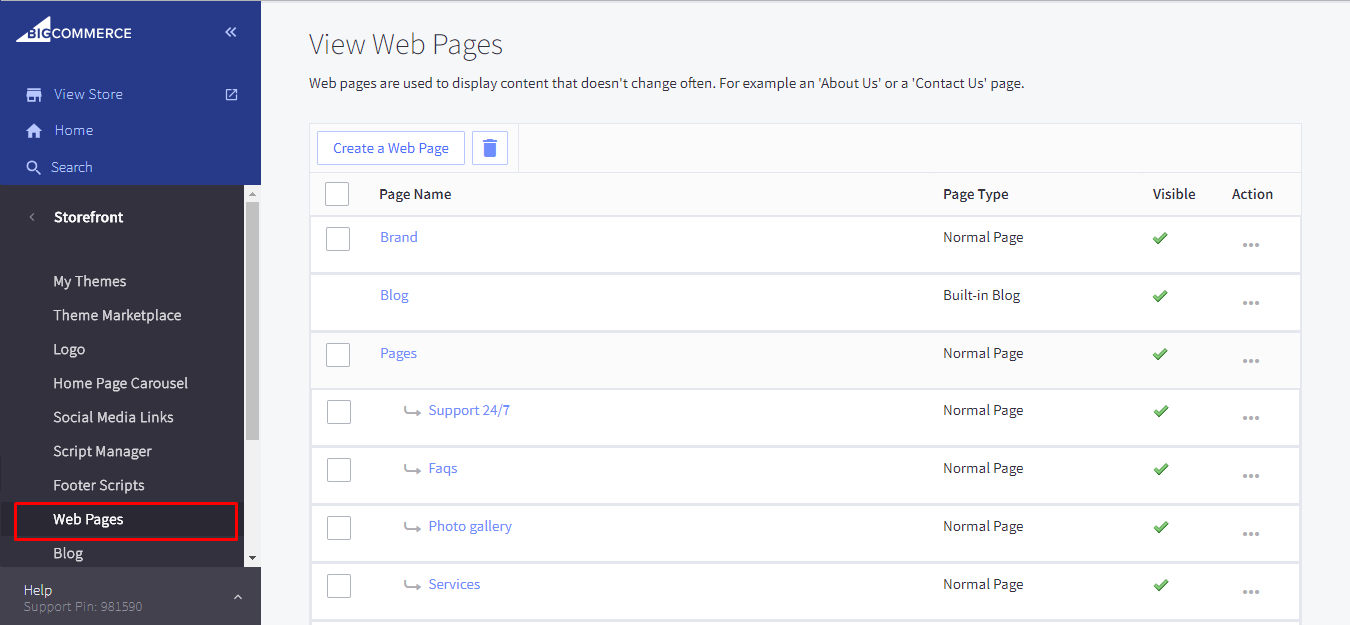Open action menu for Brand page
The image size is (1350, 625).
tap(1250, 245)
